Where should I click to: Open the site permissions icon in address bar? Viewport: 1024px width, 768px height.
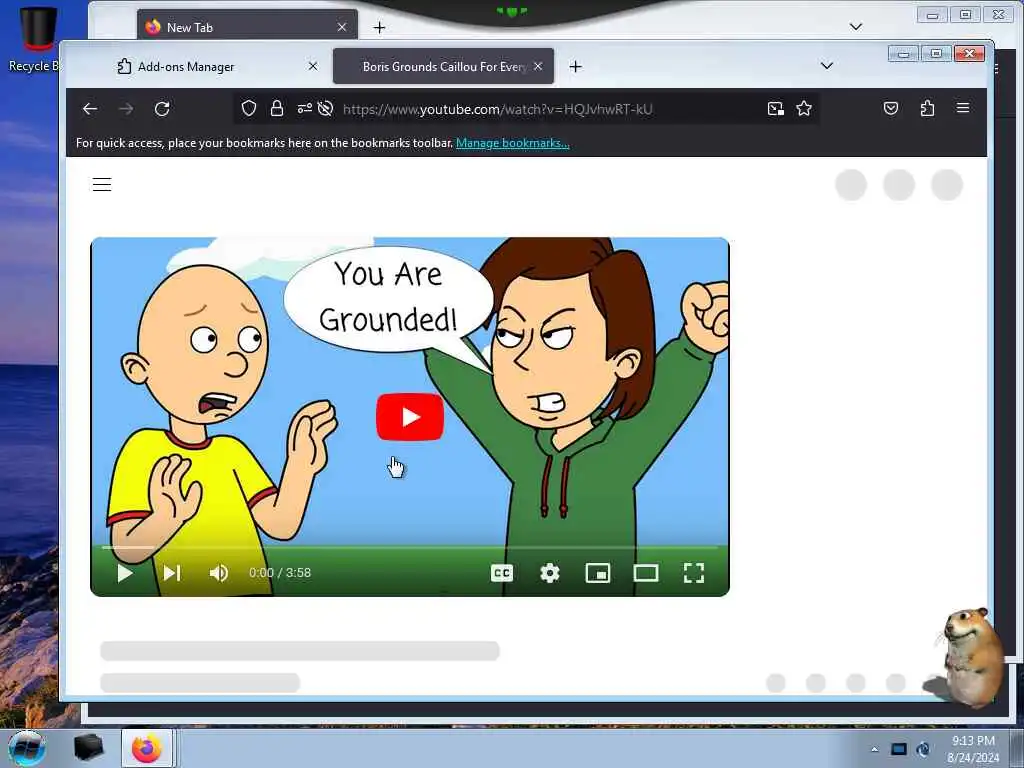point(304,108)
